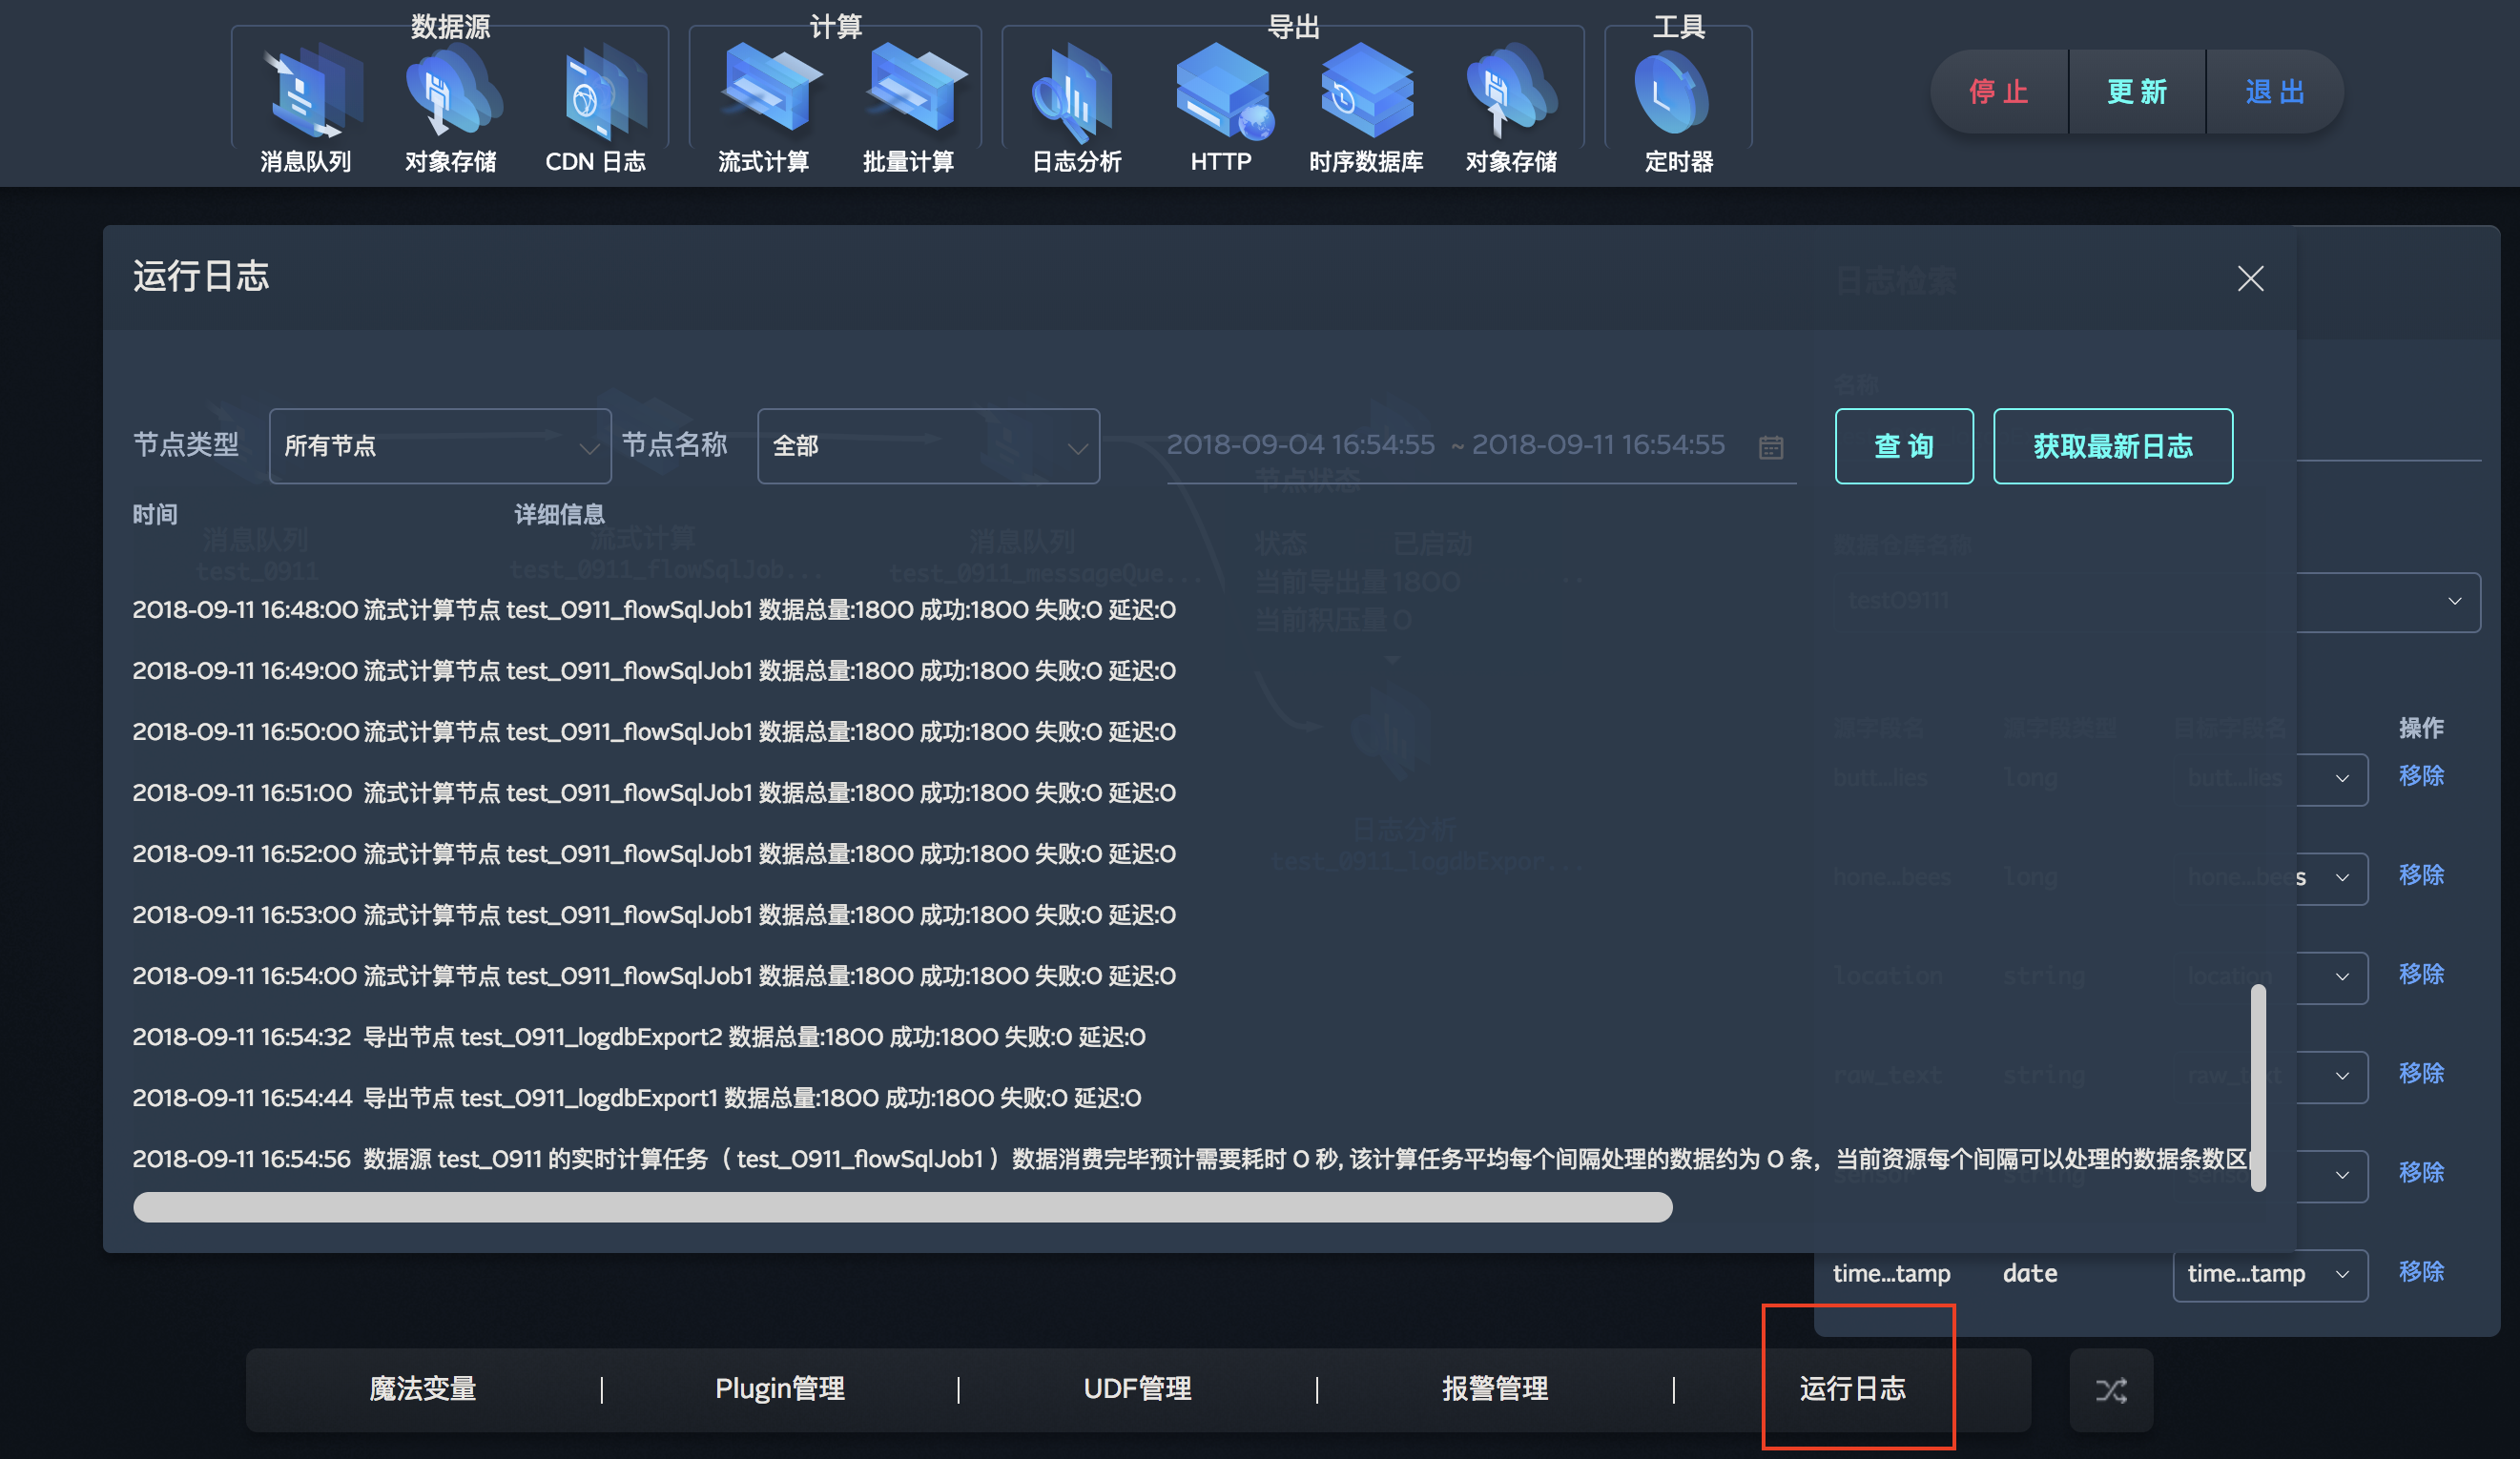Viewport: 2520px width, 1459px height.
Task: Select the logdbExport2 log entry at 16:54:32
Action: (x=639, y=1037)
